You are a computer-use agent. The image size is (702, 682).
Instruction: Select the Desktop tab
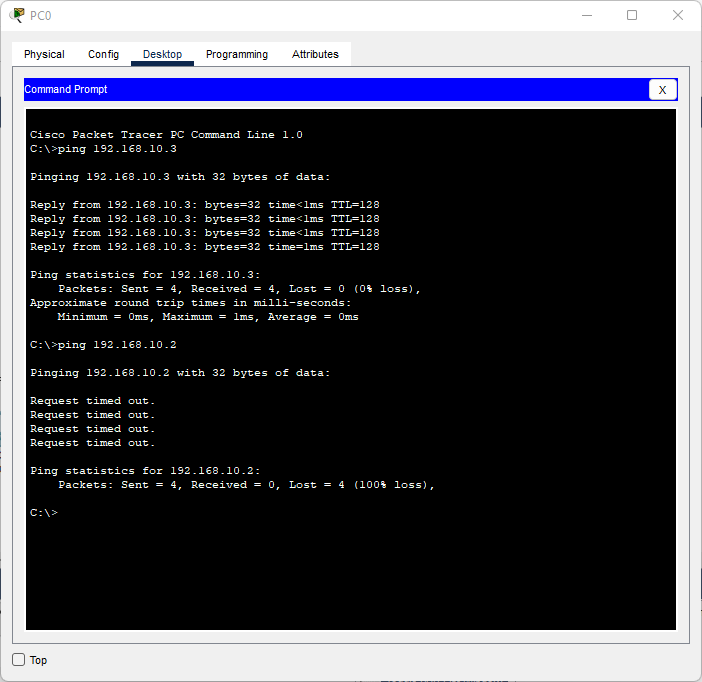pos(162,54)
